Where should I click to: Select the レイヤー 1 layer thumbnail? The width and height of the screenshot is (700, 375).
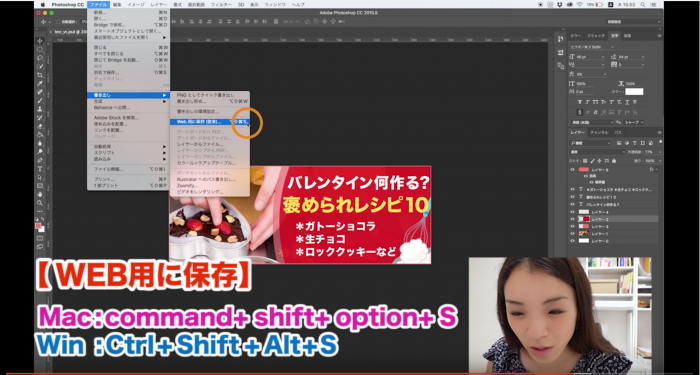point(584,233)
